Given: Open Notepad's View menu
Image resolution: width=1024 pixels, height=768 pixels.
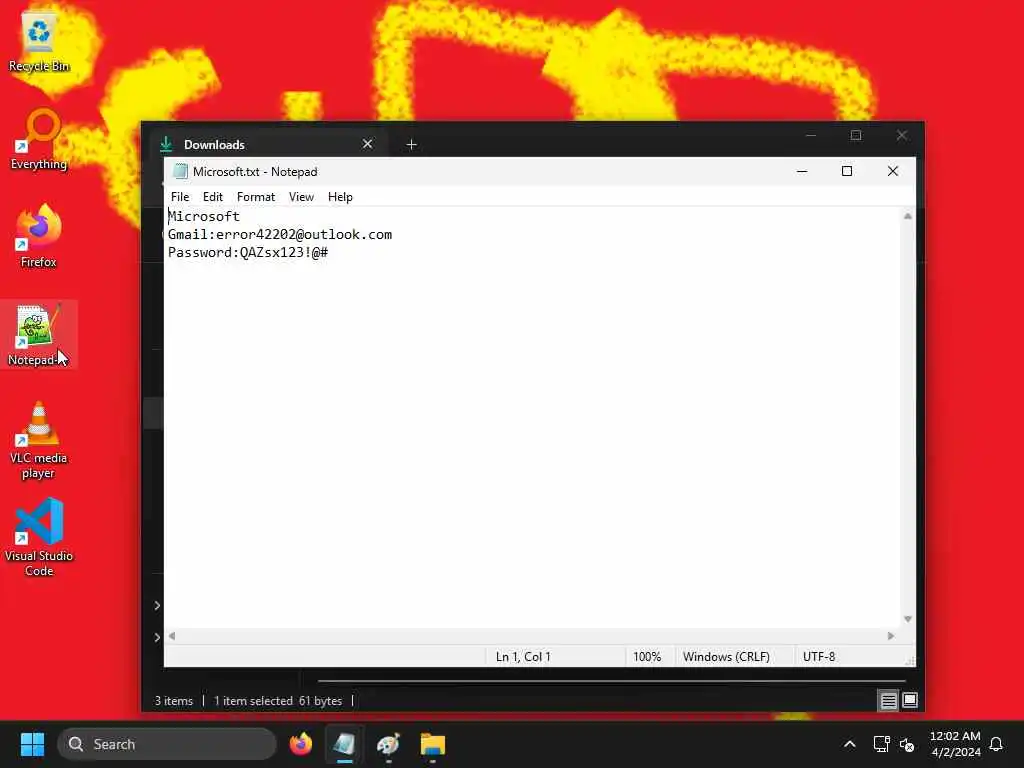Looking at the screenshot, I should click(301, 197).
